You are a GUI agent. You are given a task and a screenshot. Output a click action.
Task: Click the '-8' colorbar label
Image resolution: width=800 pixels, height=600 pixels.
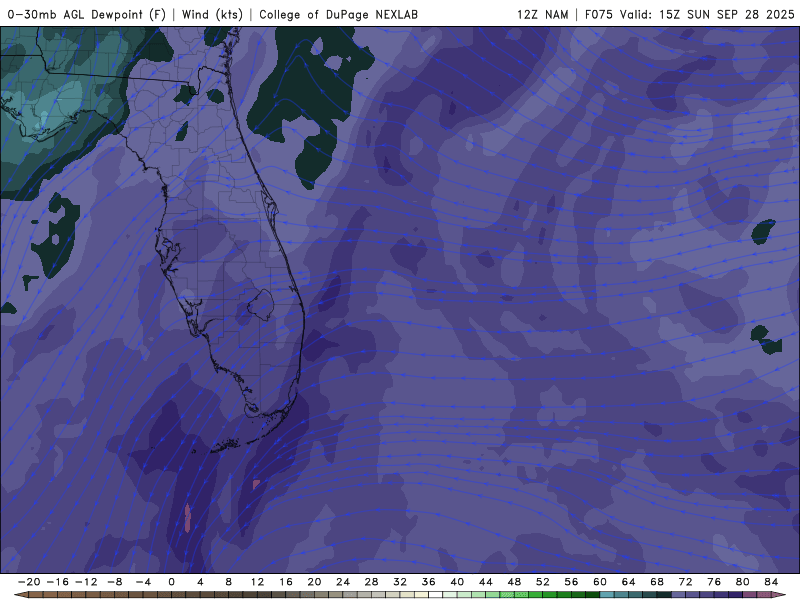(114, 582)
